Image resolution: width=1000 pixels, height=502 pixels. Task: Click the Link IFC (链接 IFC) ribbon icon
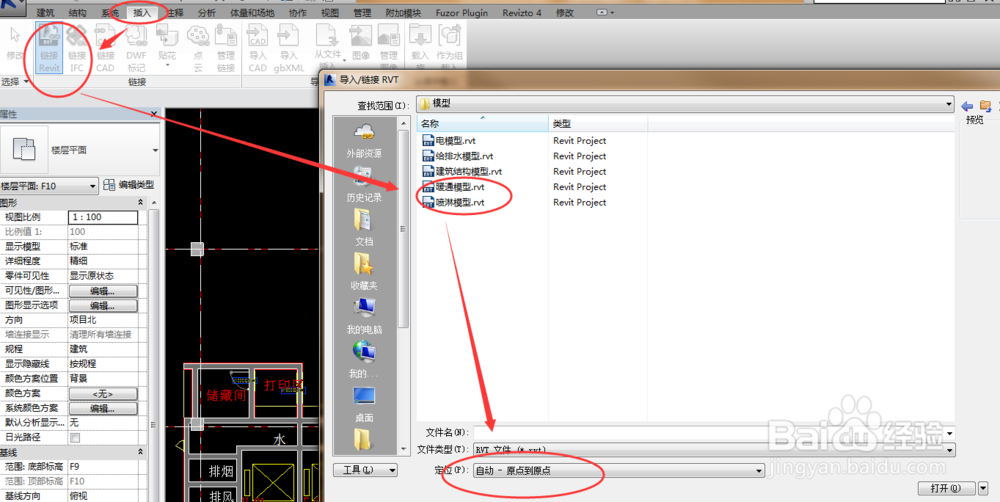pyautogui.click(x=77, y=48)
